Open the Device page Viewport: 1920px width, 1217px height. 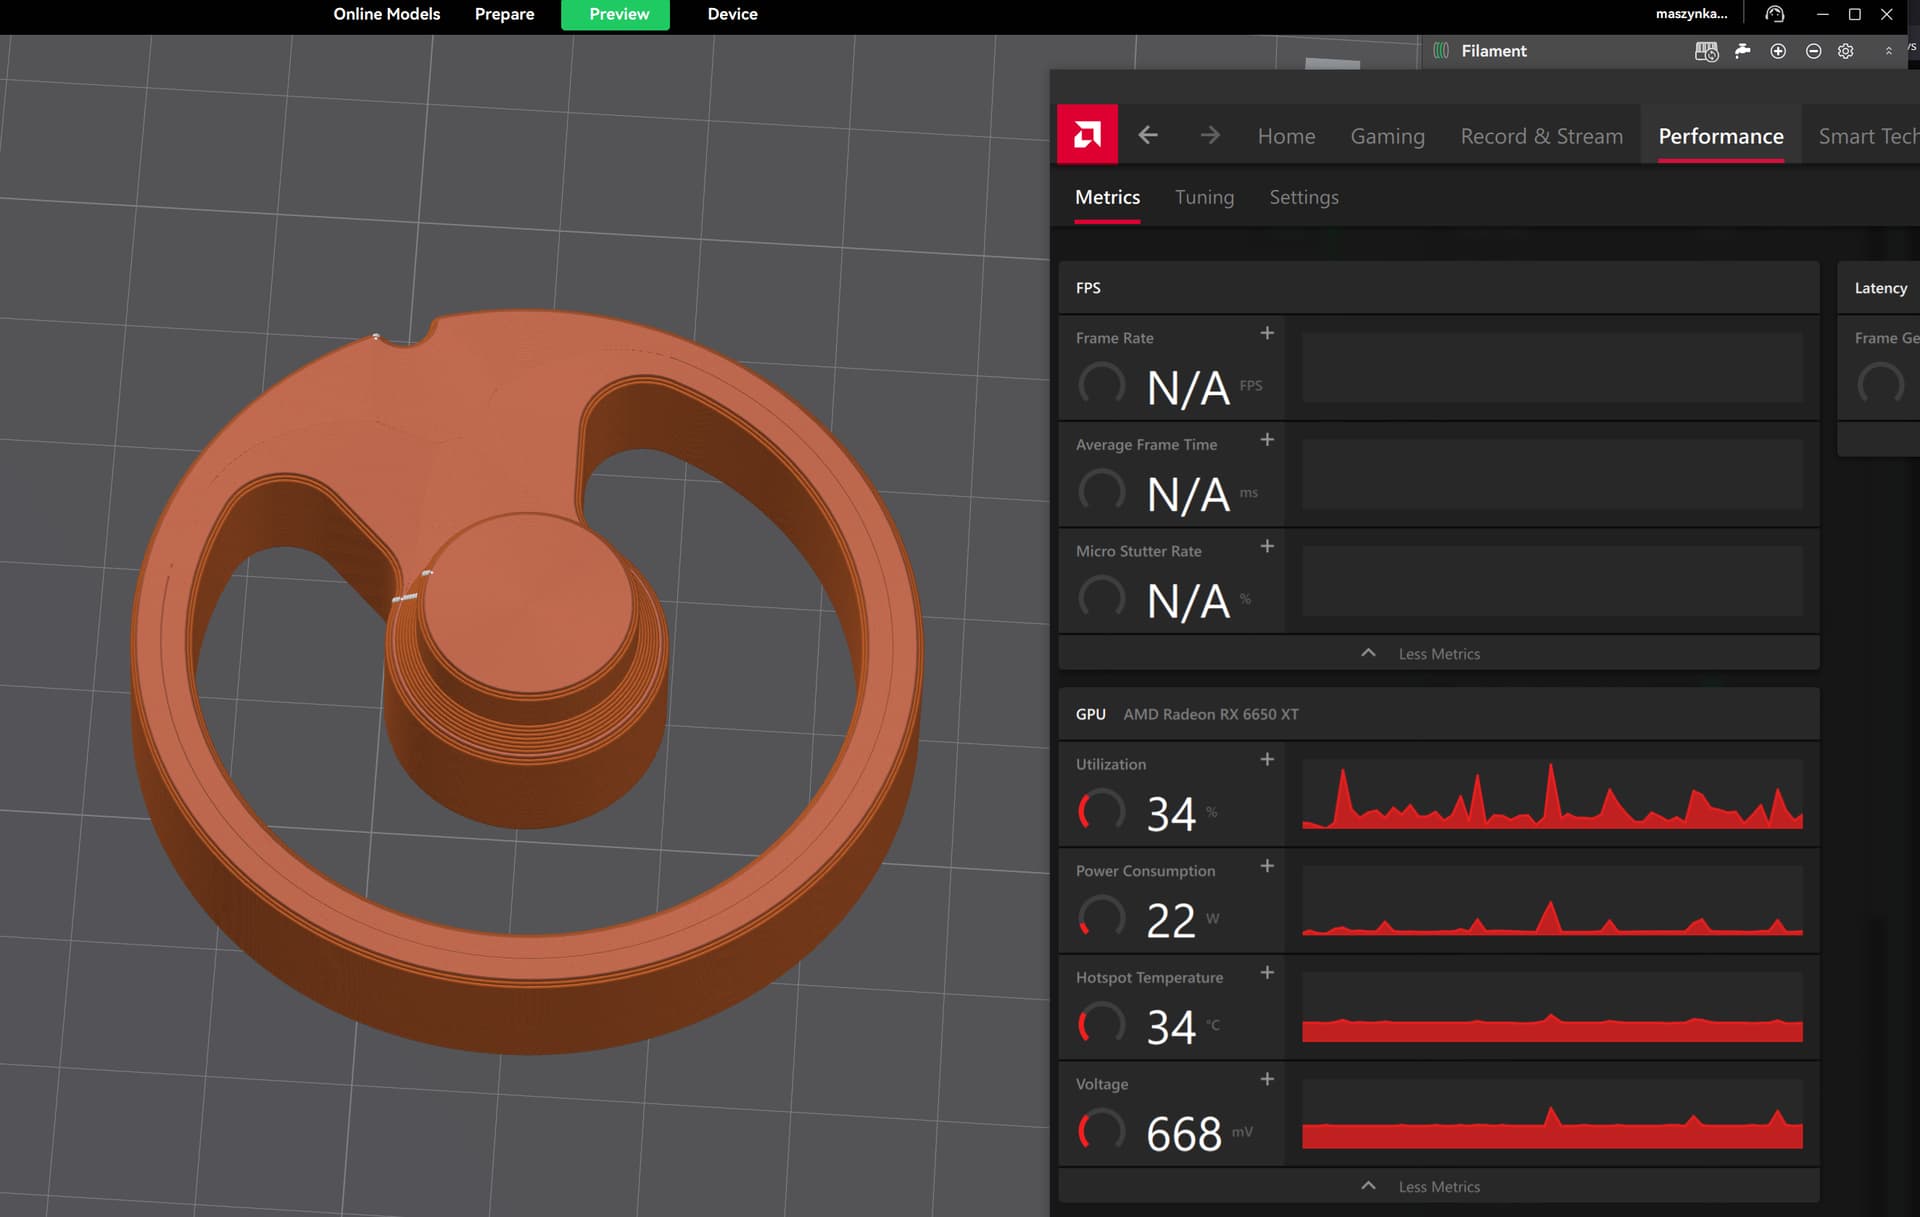click(x=732, y=14)
